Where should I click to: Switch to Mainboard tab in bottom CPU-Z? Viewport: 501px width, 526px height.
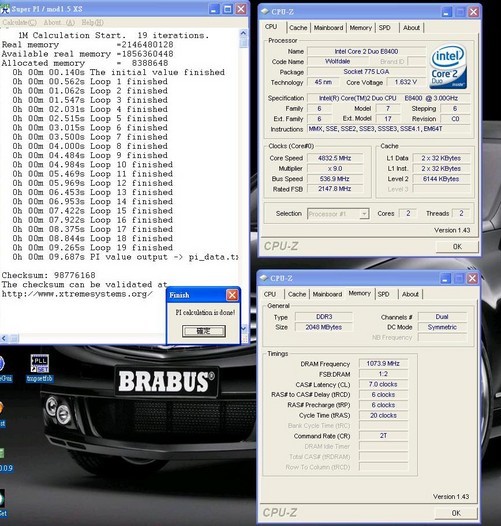pos(327,294)
